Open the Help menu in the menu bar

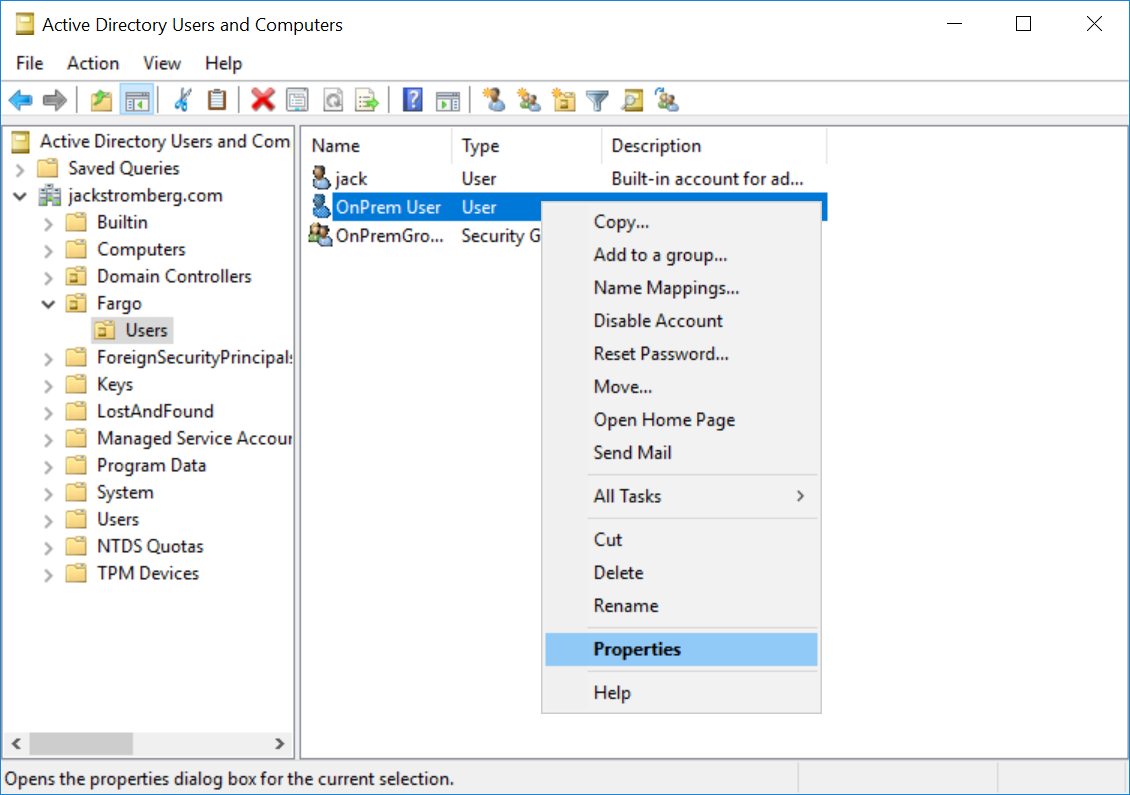click(x=223, y=63)
